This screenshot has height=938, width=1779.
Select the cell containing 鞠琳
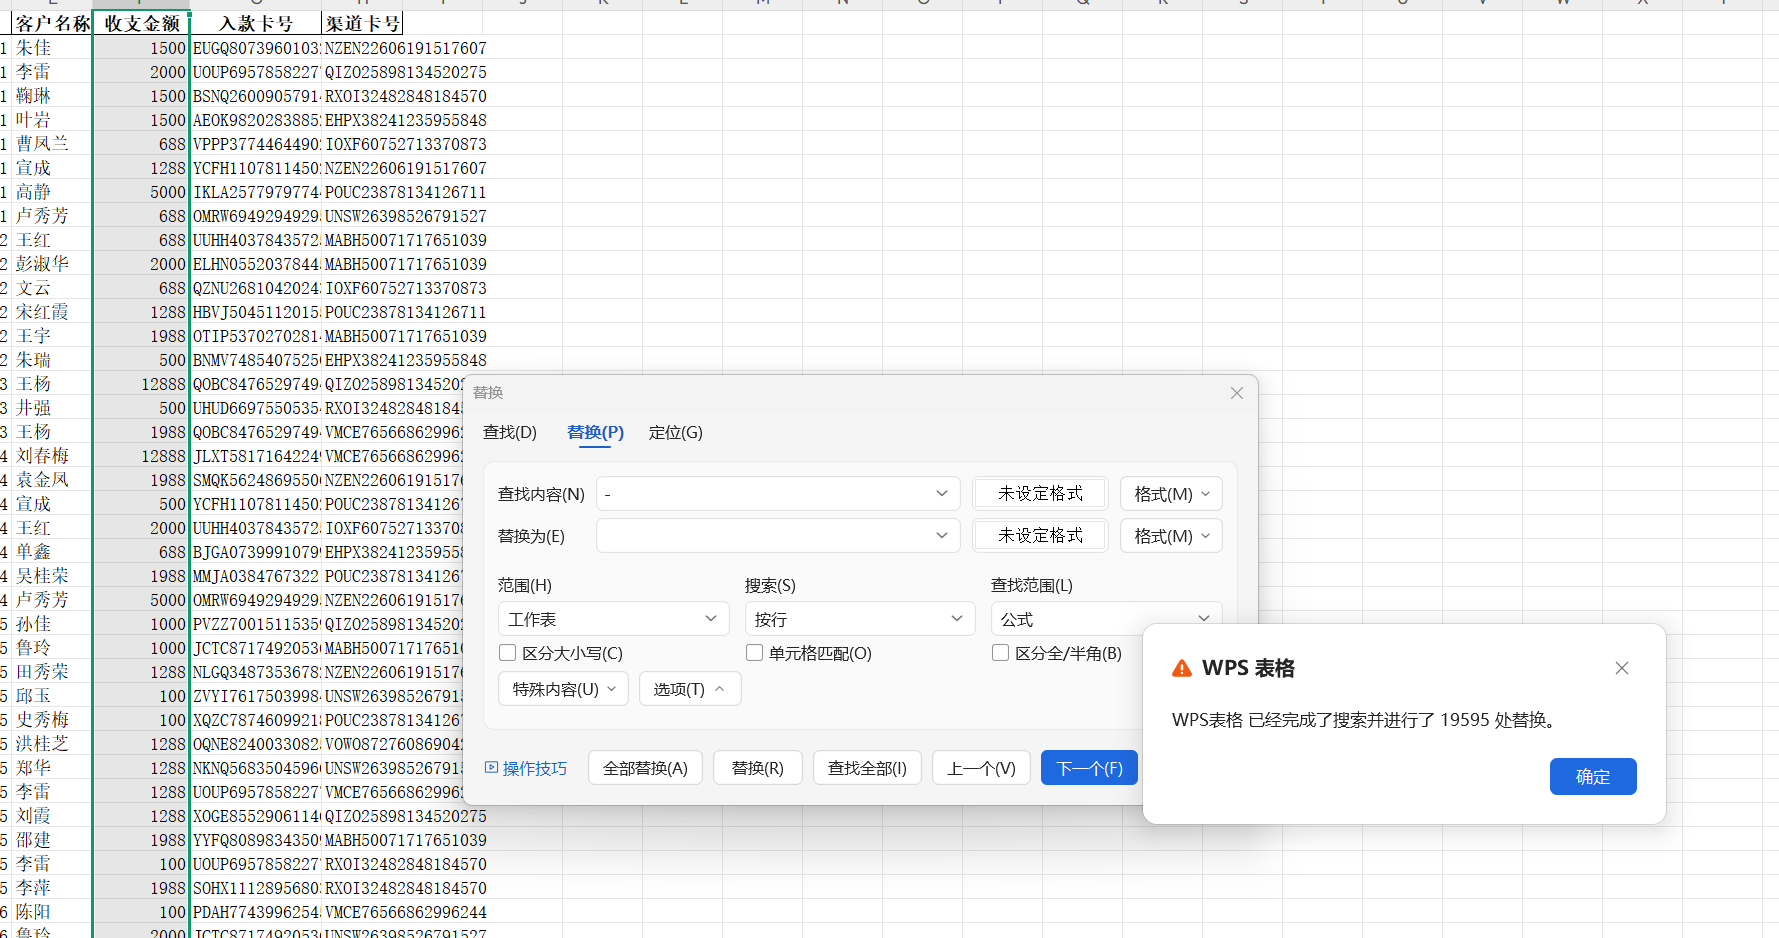coord(52,96)
